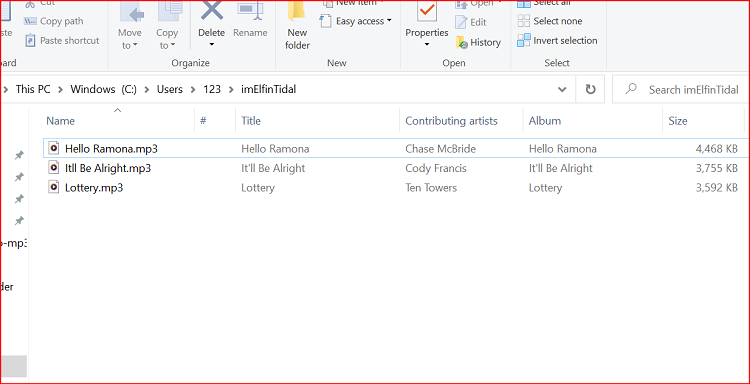Click the Search imElfinTidal box

pos(680,89)
